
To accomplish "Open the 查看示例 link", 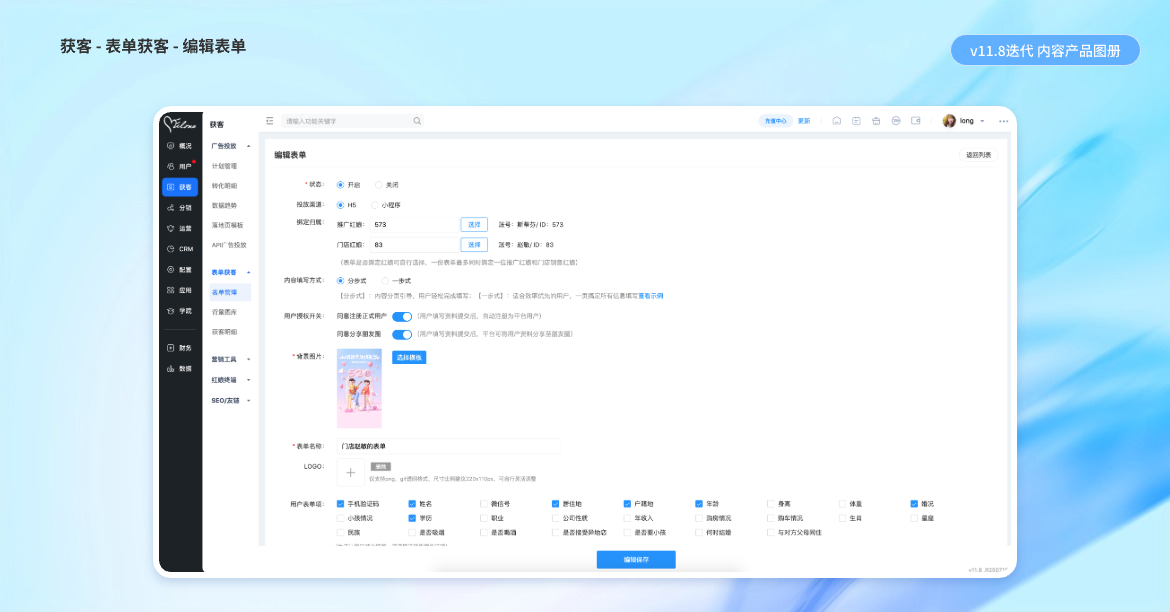I will 651,296.
